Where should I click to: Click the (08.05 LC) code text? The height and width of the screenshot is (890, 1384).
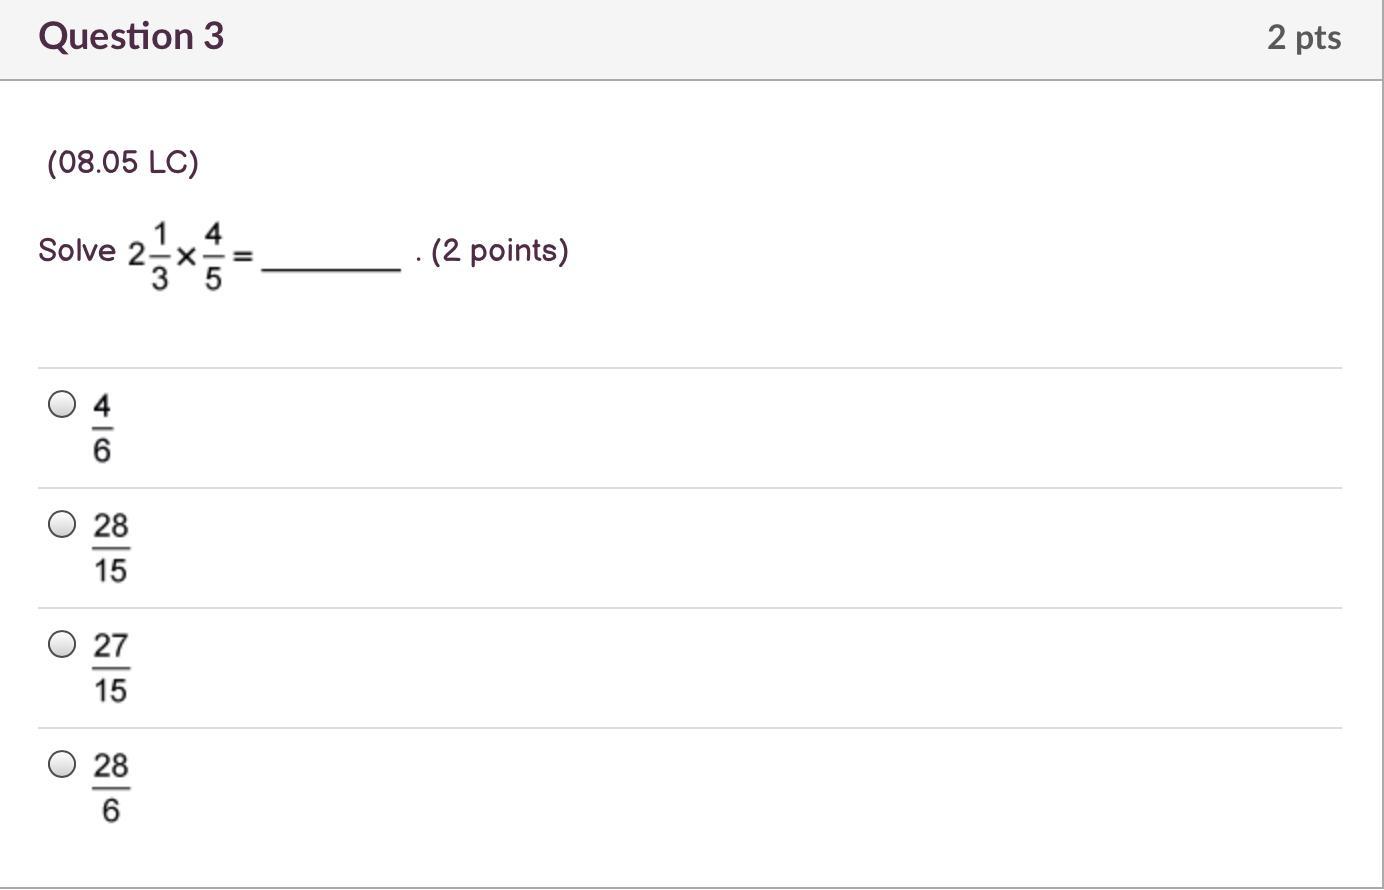point(123,162)
